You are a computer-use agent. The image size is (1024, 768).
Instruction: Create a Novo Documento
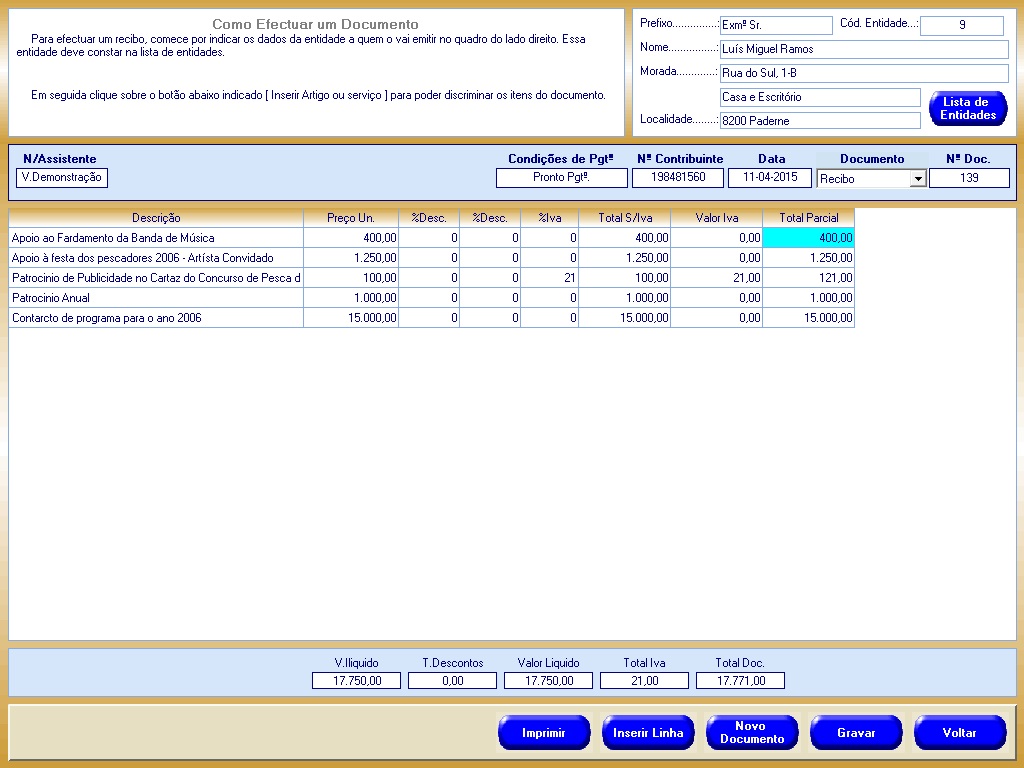(x=752, y=733)
